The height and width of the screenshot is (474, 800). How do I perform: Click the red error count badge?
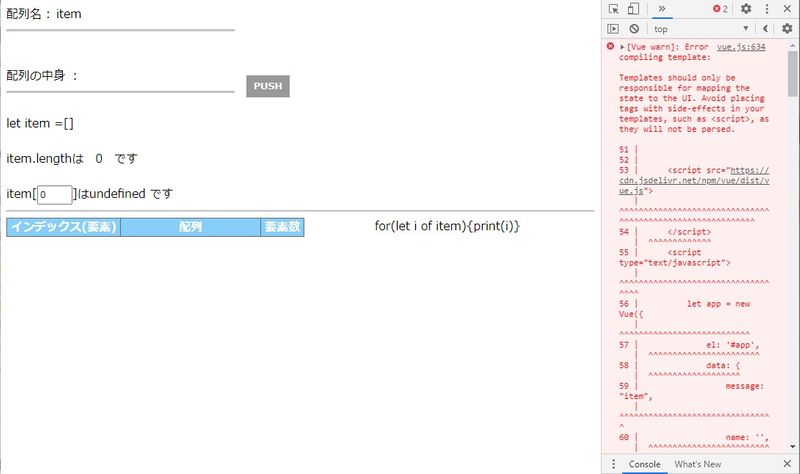[719, 9]
